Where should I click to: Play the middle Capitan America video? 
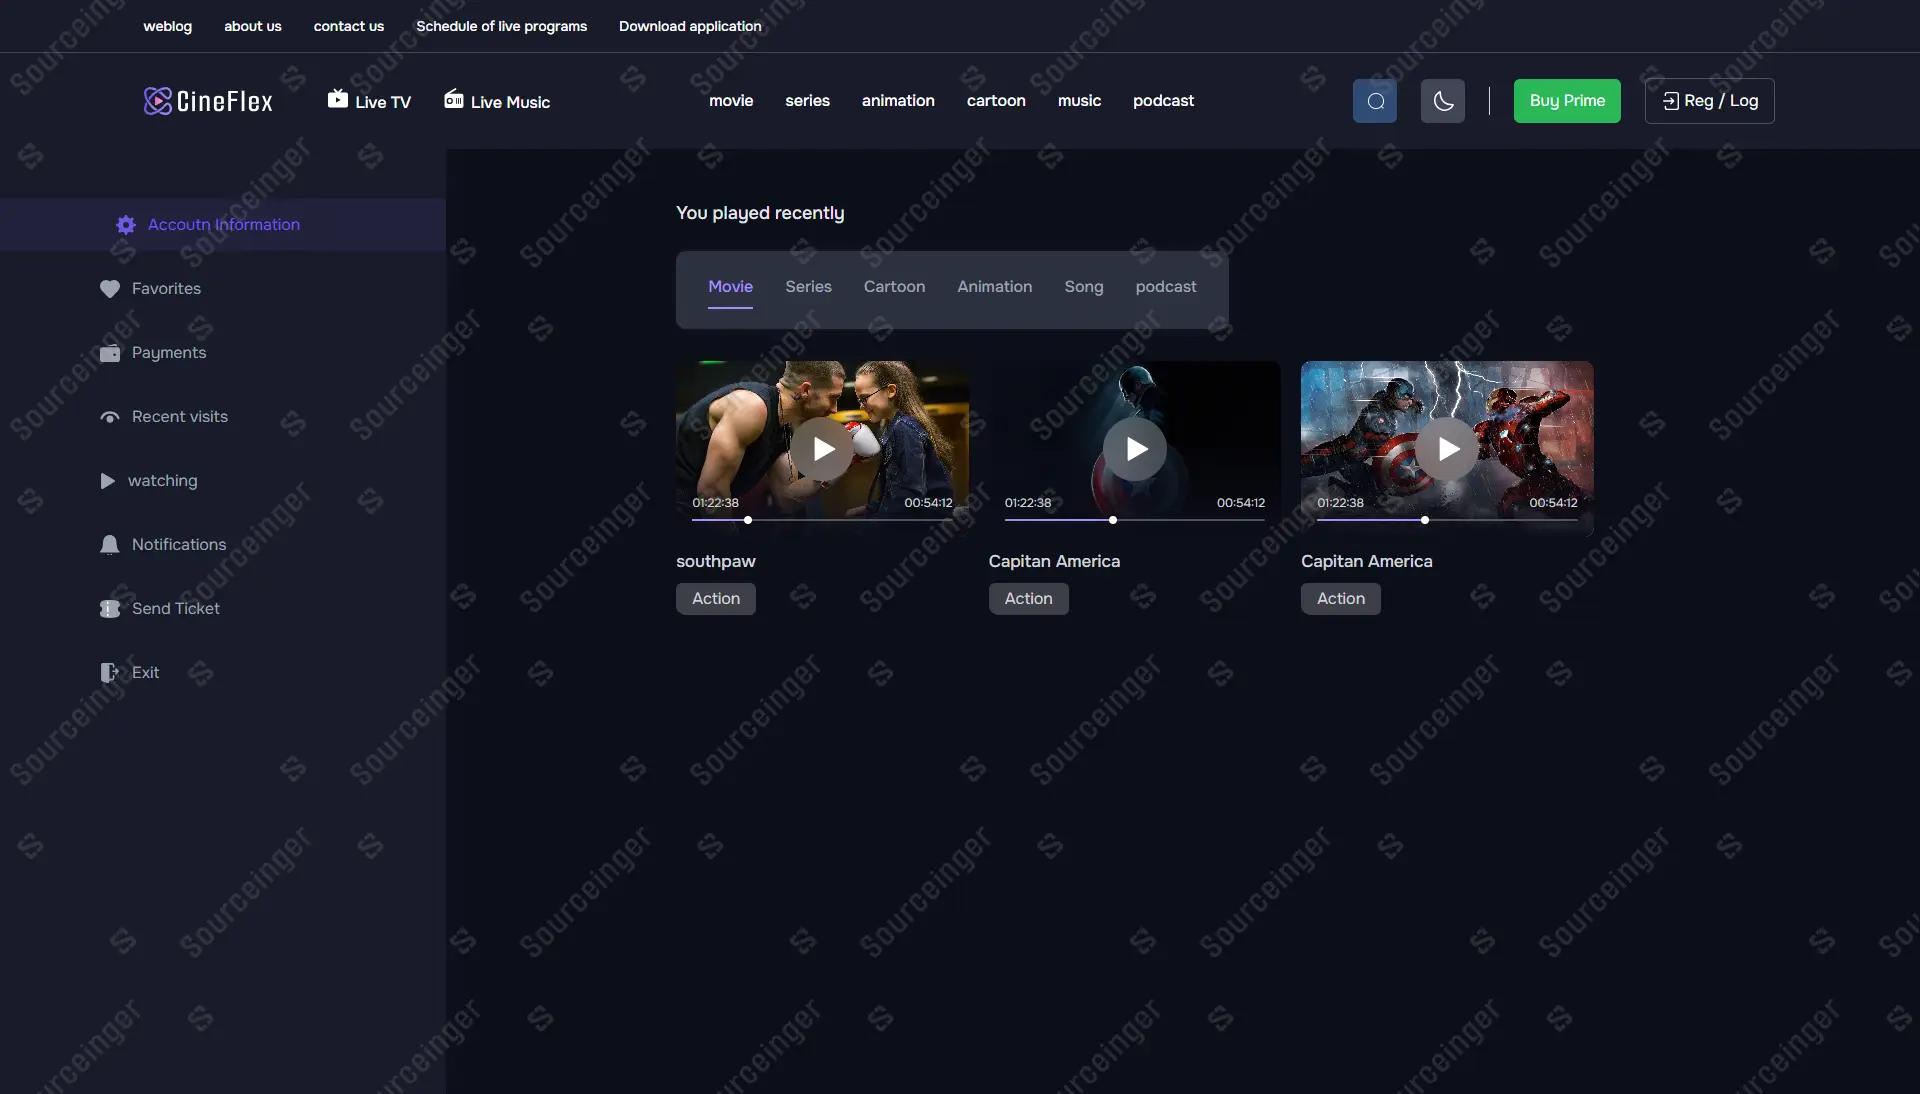1135,449
